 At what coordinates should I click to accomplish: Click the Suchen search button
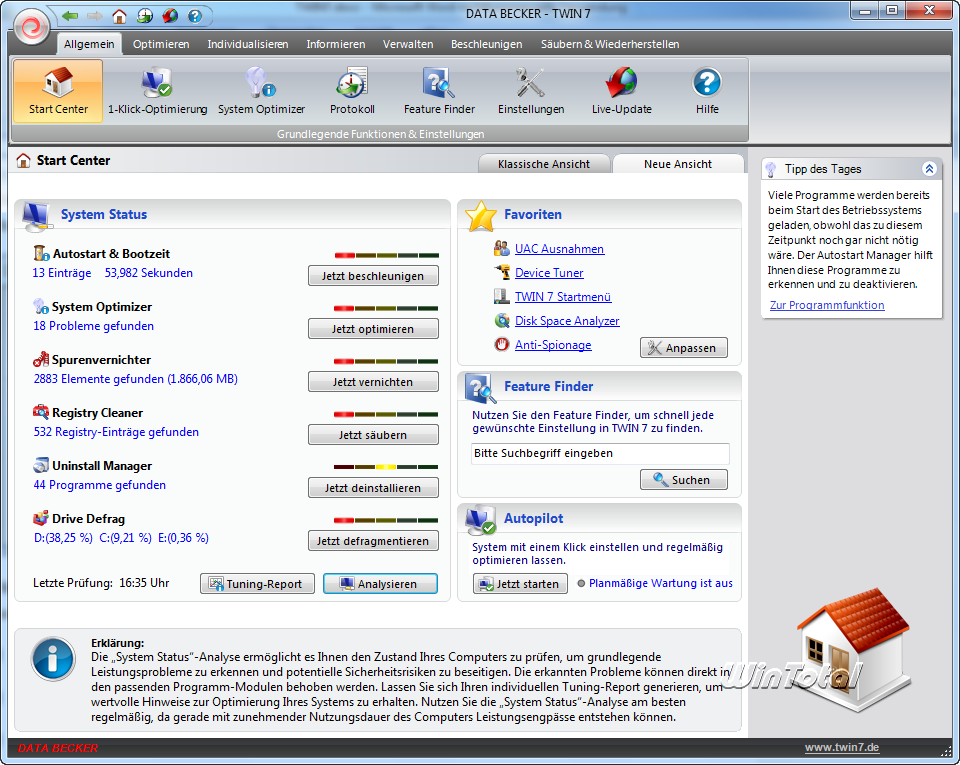(x=684, y=480)
